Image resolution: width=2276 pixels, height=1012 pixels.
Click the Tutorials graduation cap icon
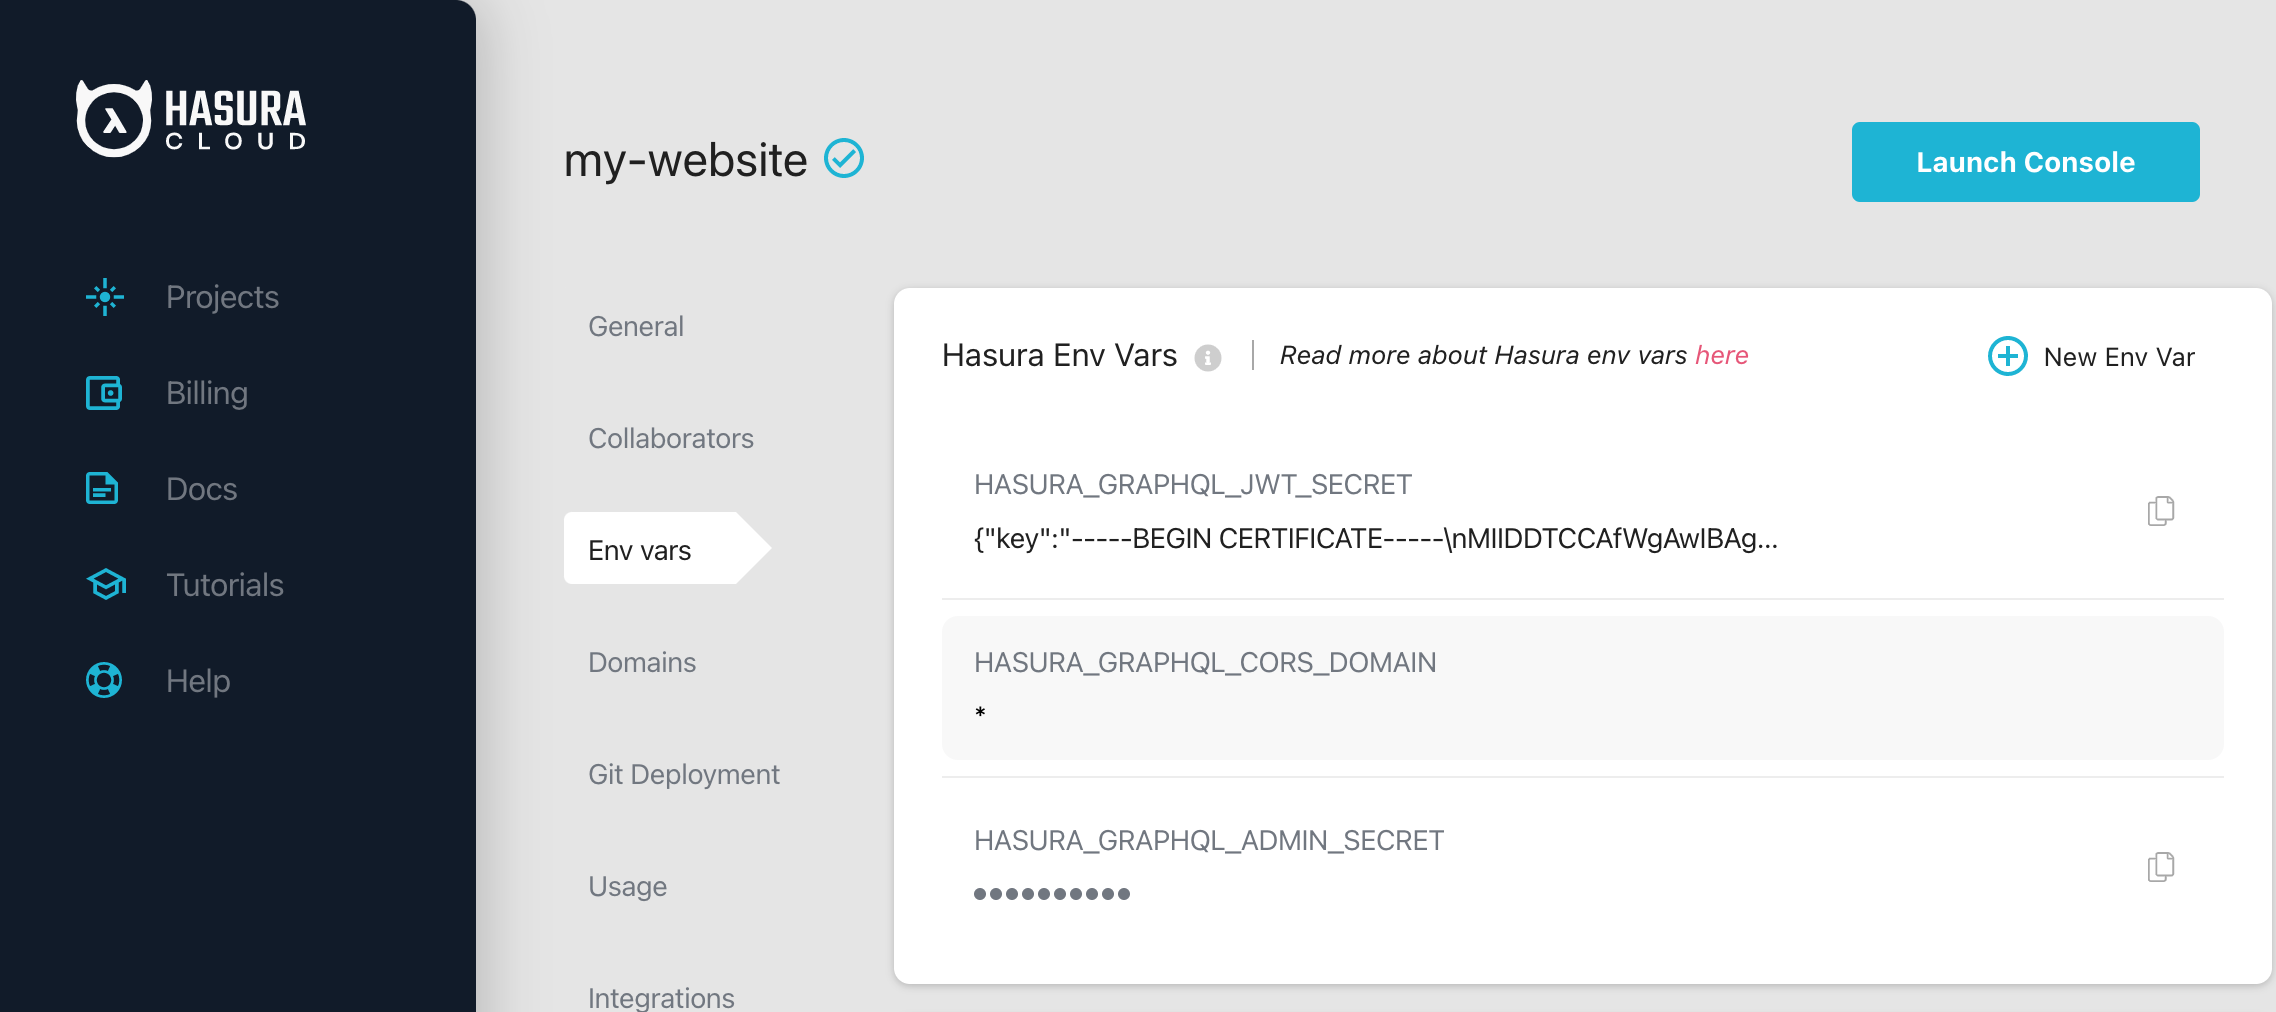pyautogui.click(x=106, y=584)
